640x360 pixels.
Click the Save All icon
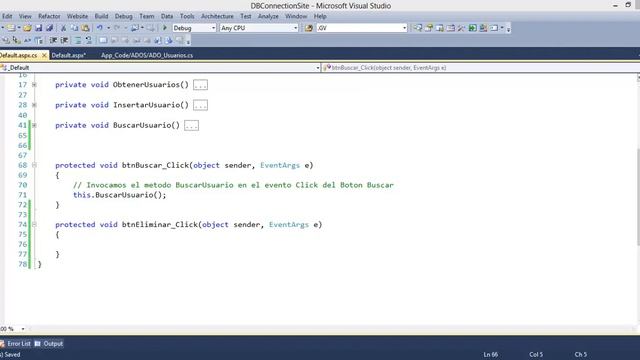point(49,28)
